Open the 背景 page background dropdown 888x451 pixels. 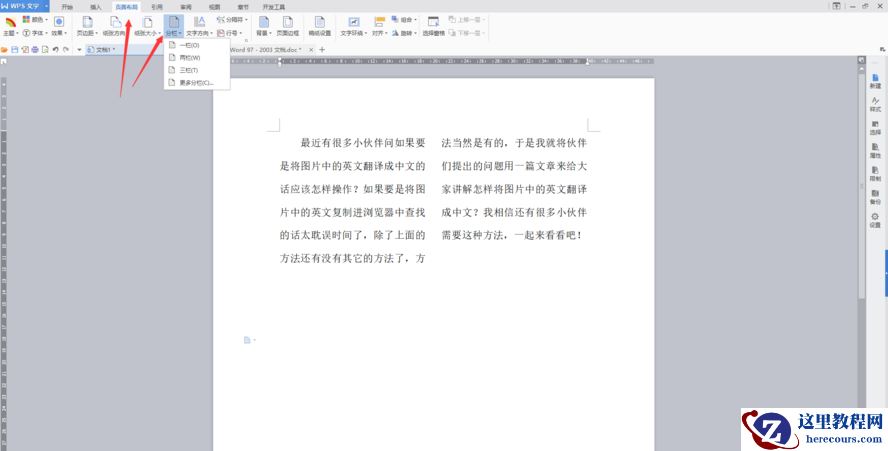263,26
